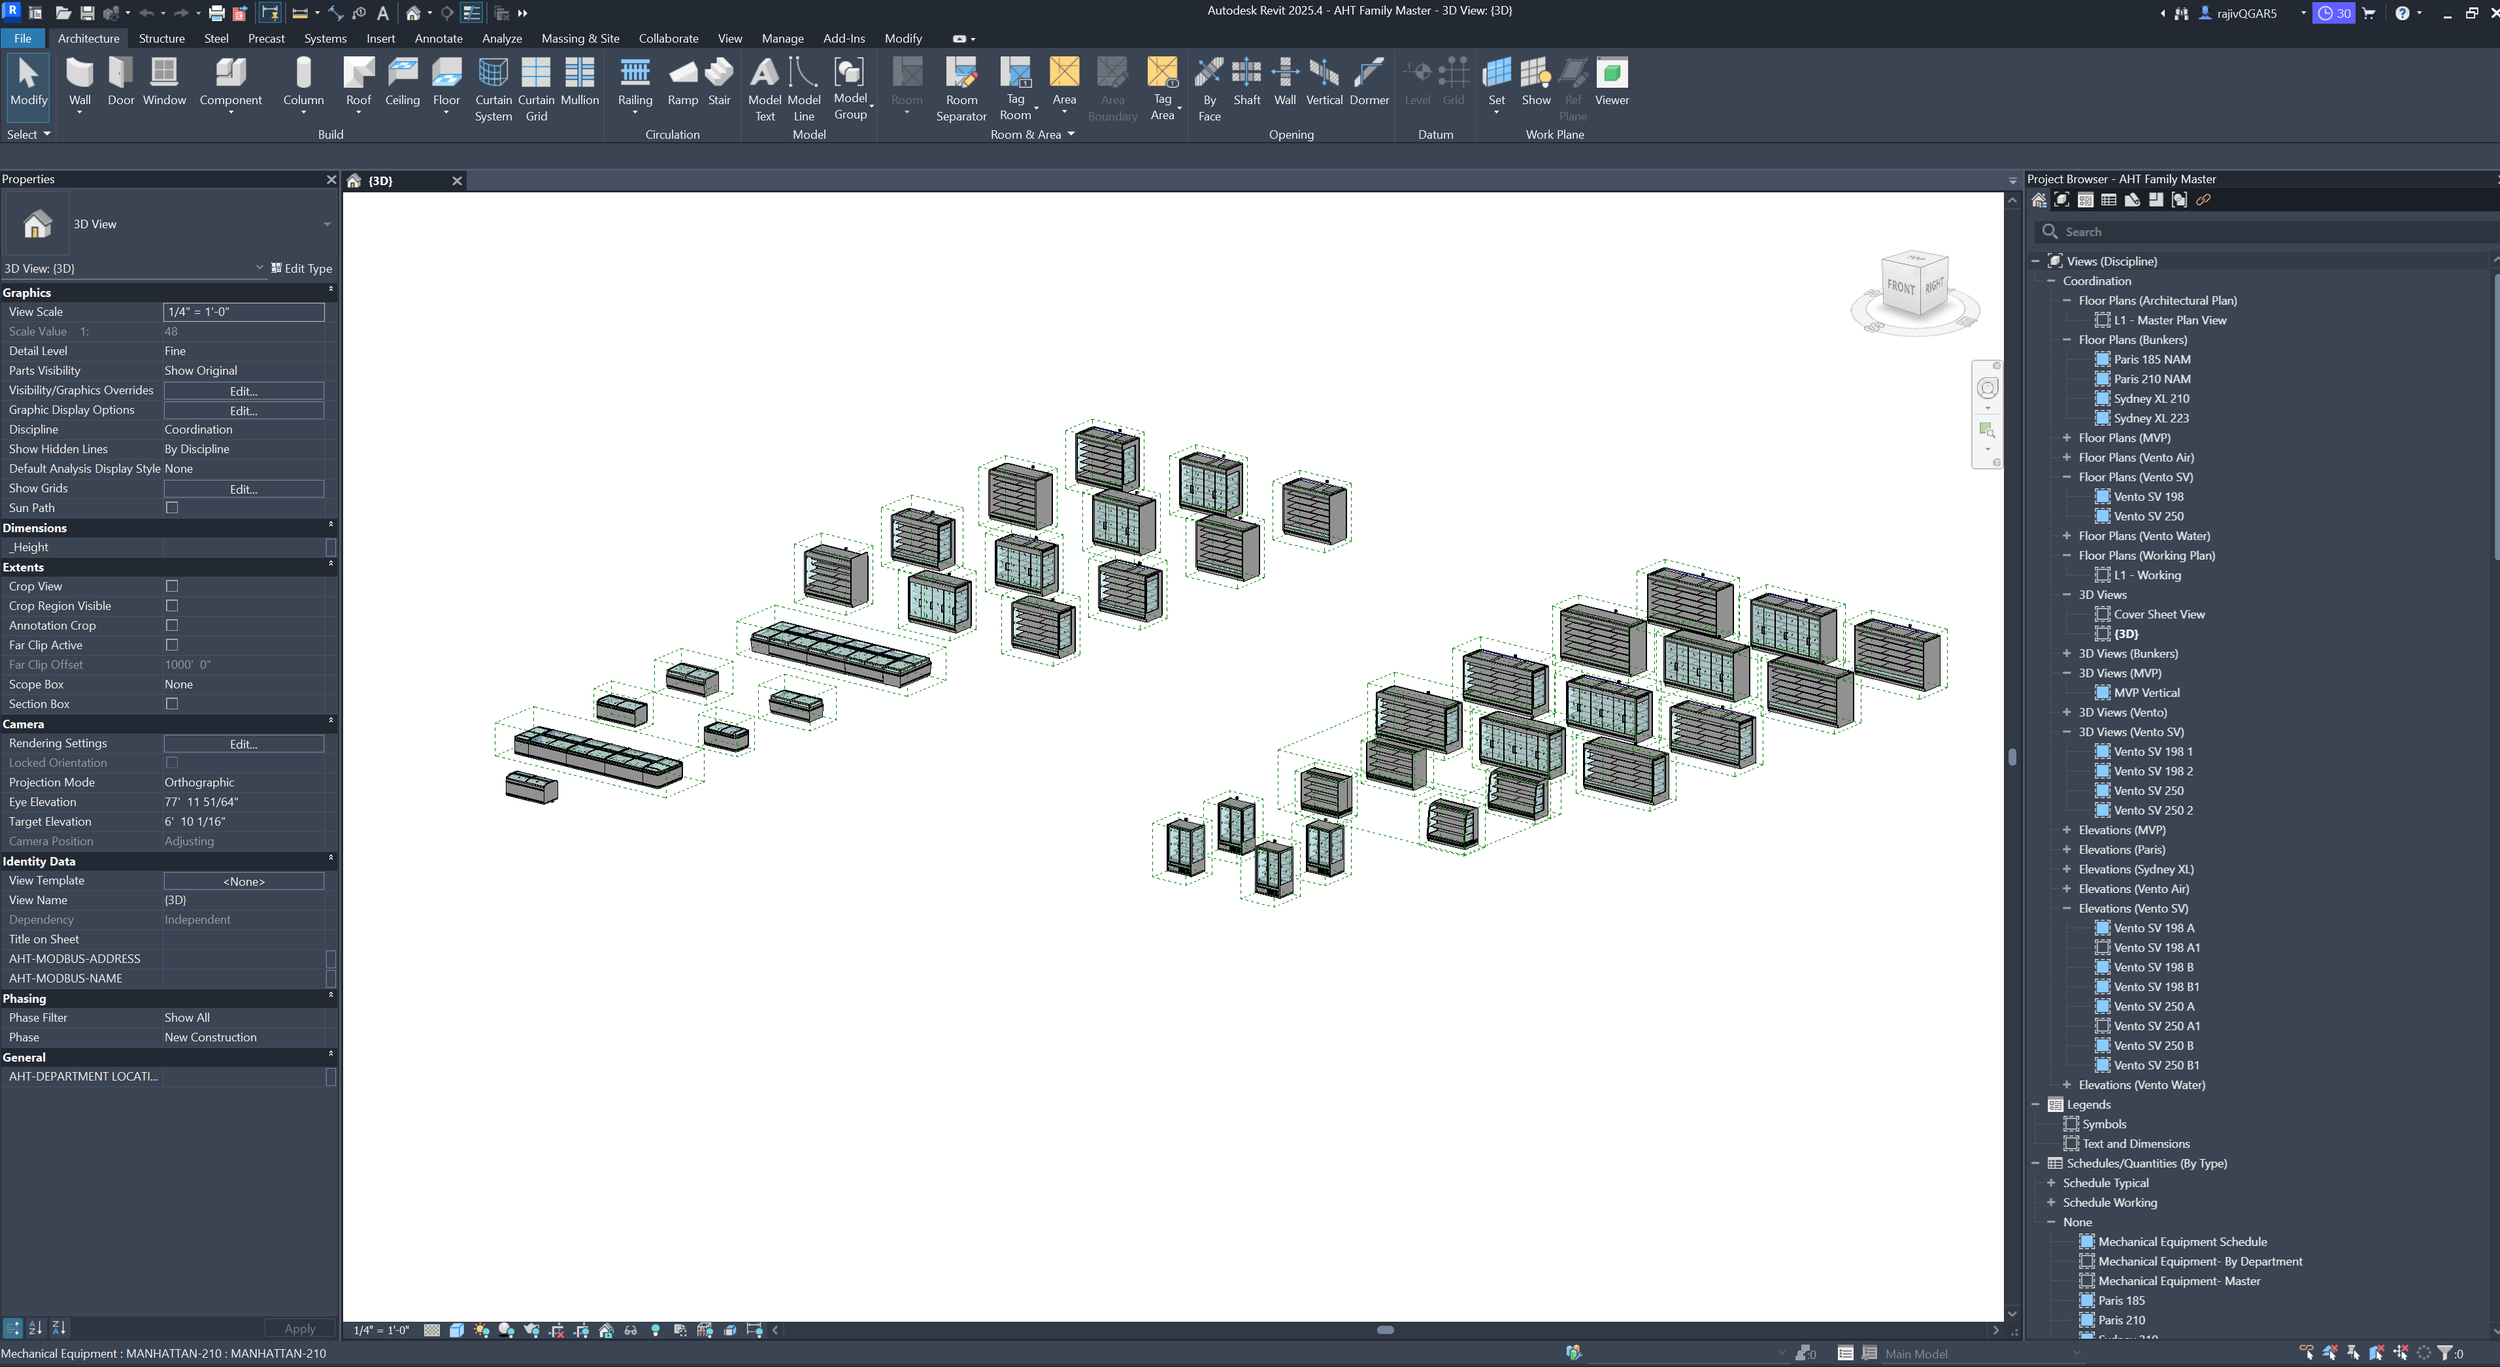Enable the Section Box checkbox
2500x1367 pixels.
[x=172, y=704]
